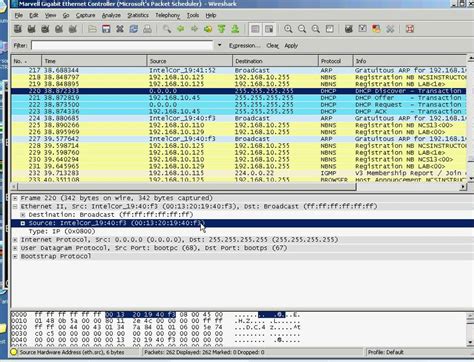
Task: Open help via lifebuoy icon
Action: [x=410, y=29]
